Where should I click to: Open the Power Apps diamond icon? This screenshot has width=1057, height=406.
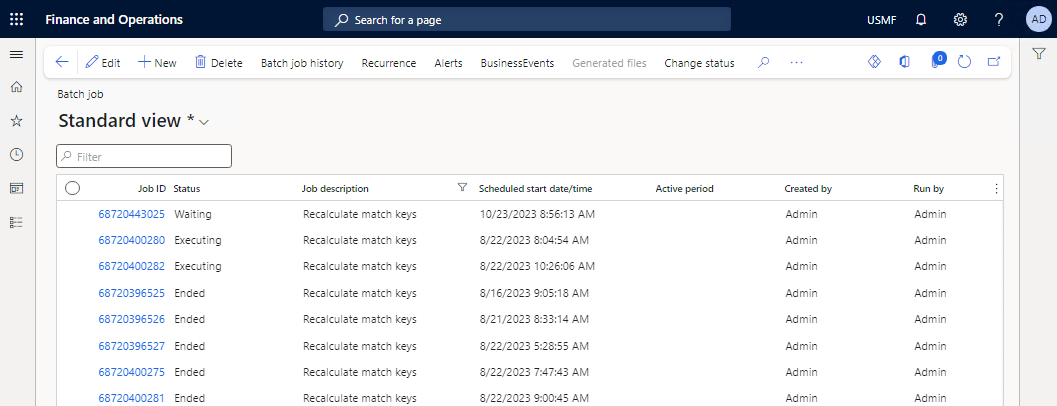874,62
